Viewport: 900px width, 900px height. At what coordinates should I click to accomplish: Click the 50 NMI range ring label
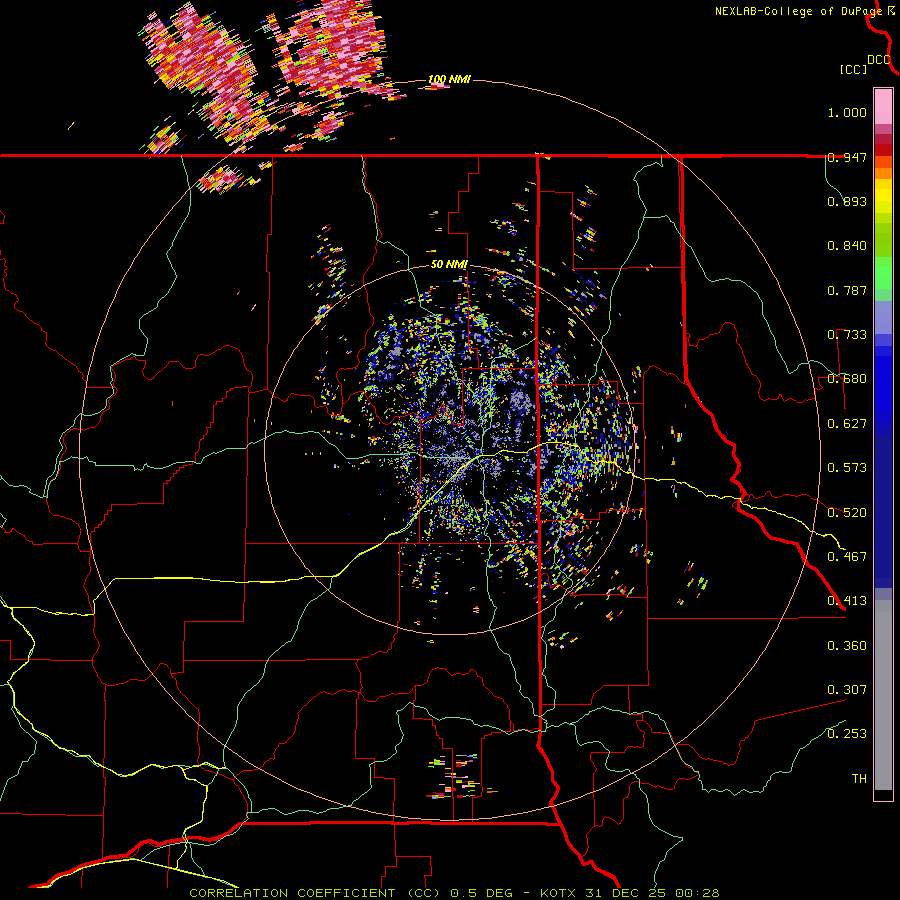coord(449,264)
